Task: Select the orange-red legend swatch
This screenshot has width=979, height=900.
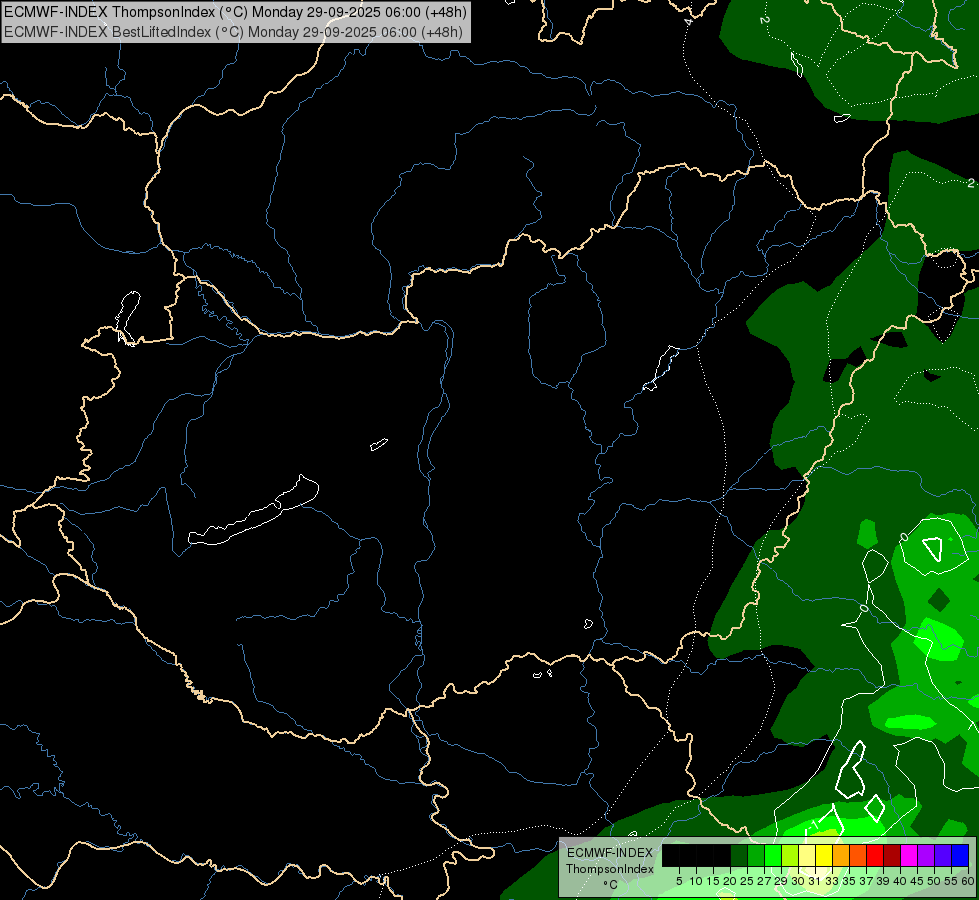Action: [x=858, y=855]
